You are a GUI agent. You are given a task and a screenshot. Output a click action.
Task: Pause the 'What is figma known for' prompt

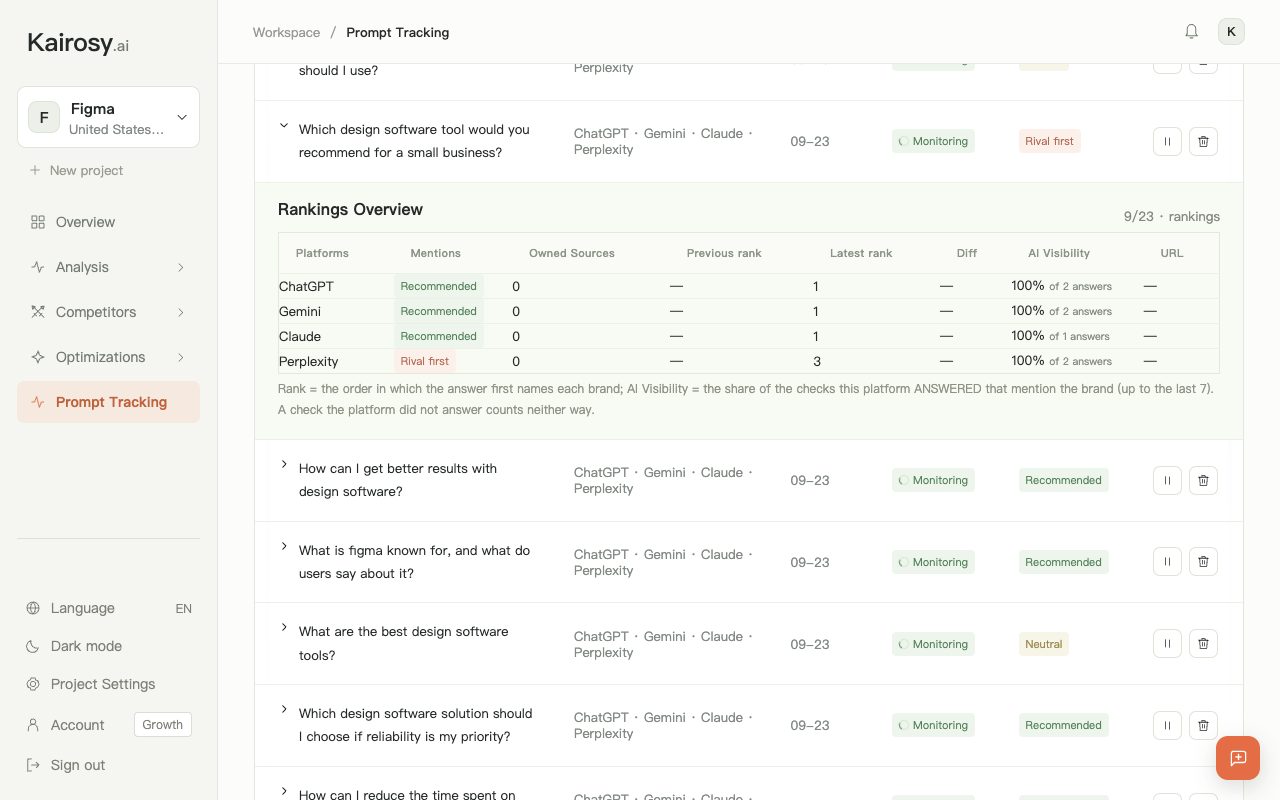tap(1167, 562)
